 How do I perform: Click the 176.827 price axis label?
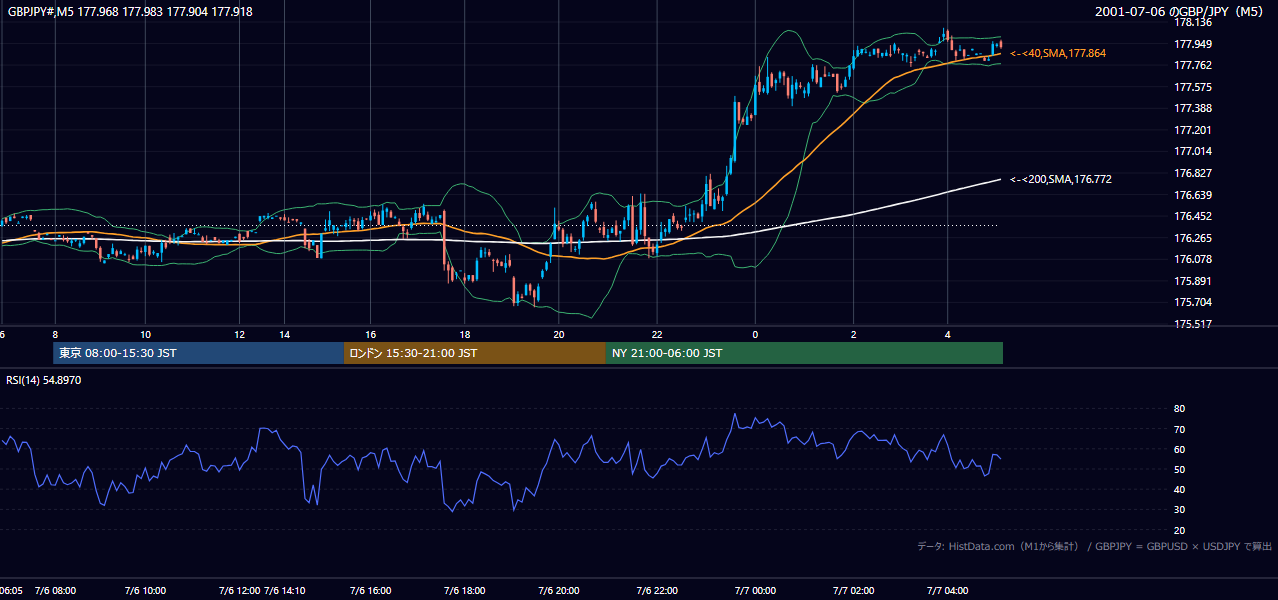1193,173
